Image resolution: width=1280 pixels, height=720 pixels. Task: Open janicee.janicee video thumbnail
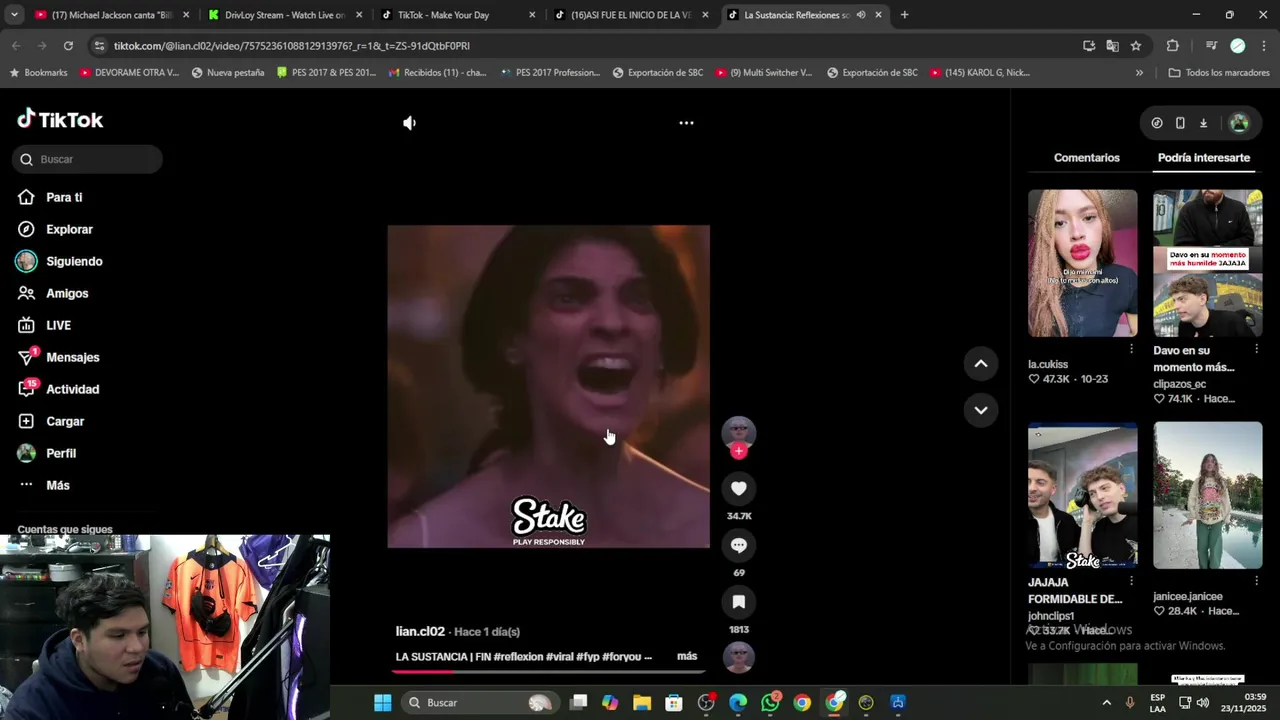coord(1207,495)
